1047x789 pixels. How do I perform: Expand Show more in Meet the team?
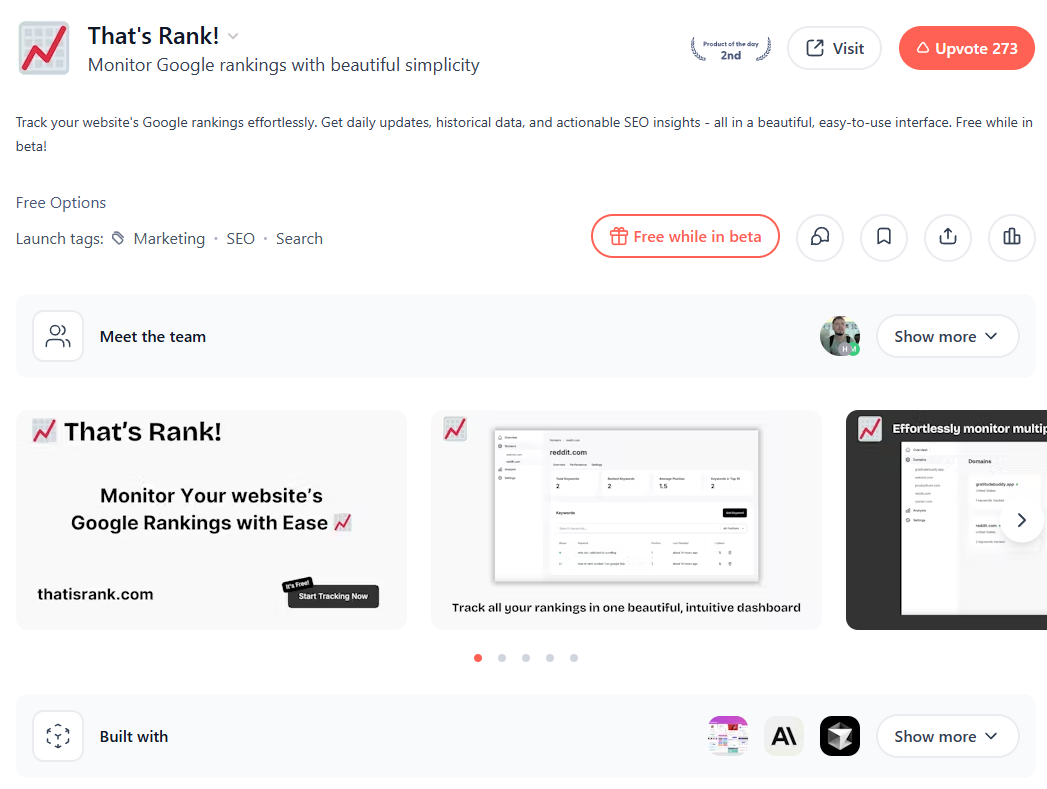947,336
